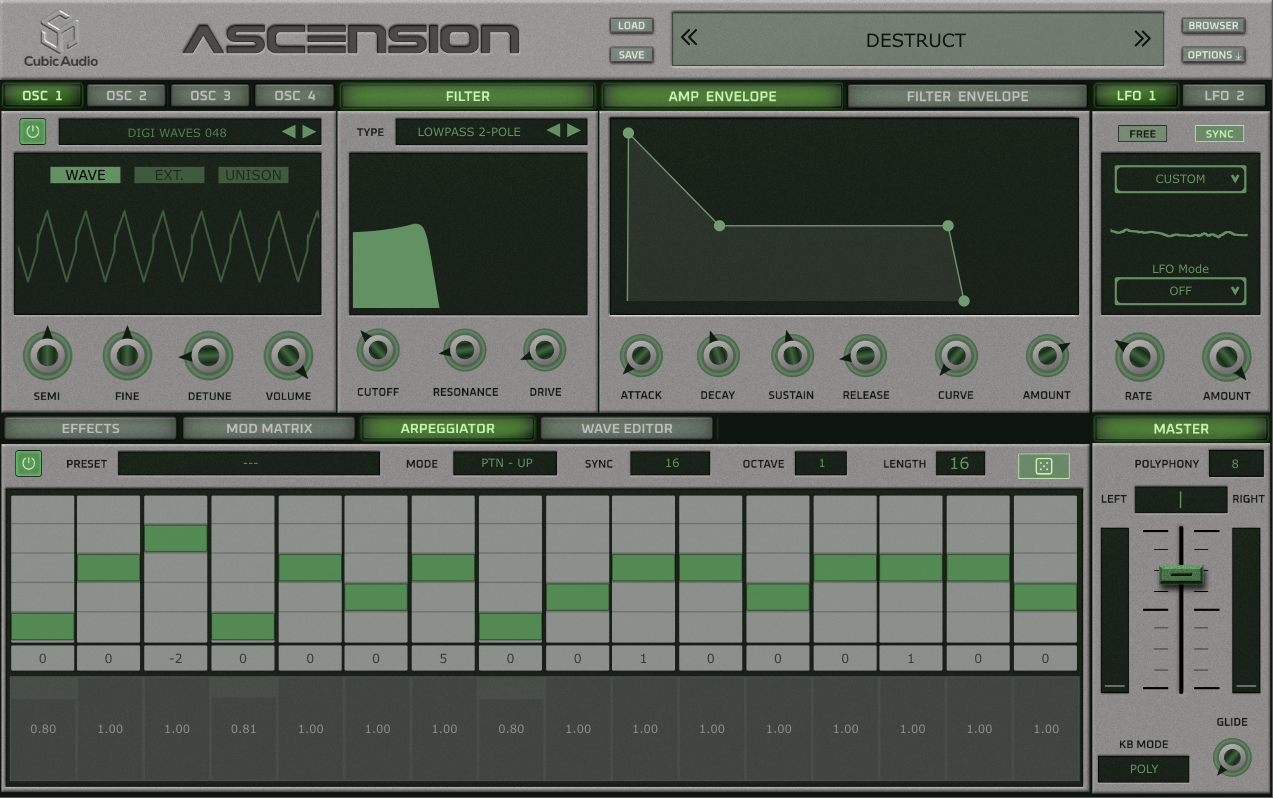Open the arpeggiator SYNC value selector
Viewport: 1273px width, 798px height.
point(670,463)
